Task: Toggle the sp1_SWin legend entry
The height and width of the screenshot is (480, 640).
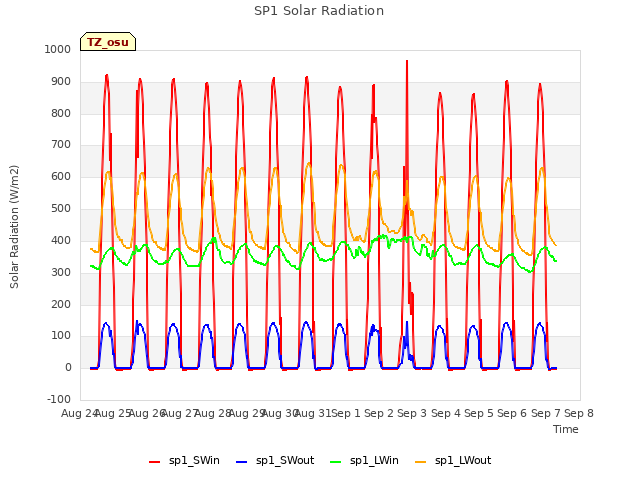Action: (x=184, y=461)
